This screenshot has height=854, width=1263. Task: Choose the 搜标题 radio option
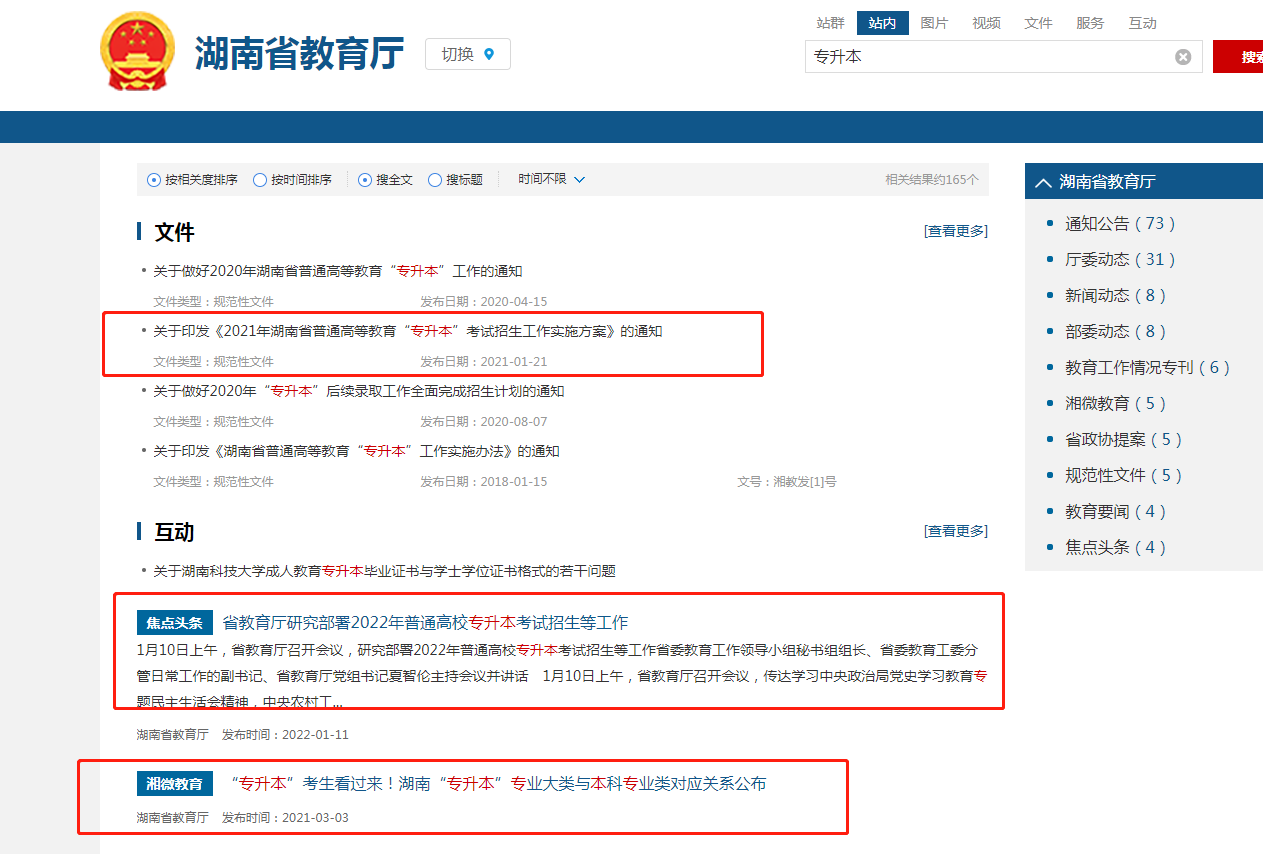click(435, 180)
